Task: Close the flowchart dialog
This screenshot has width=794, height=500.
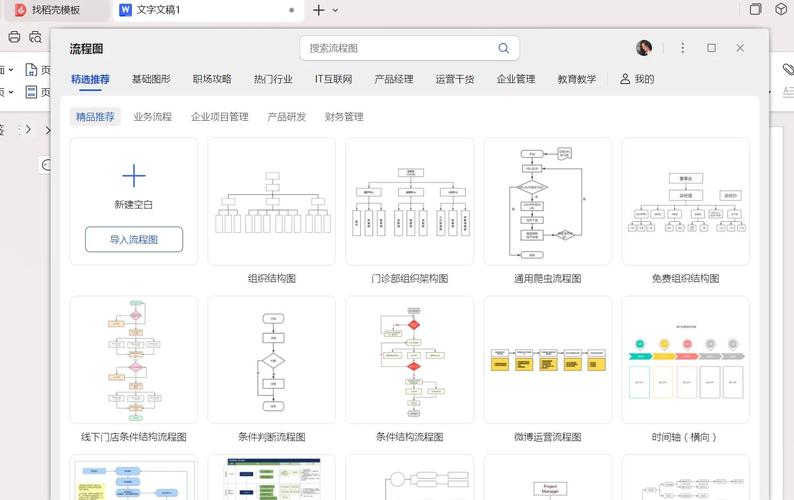Action: click(x=740, y=48)
